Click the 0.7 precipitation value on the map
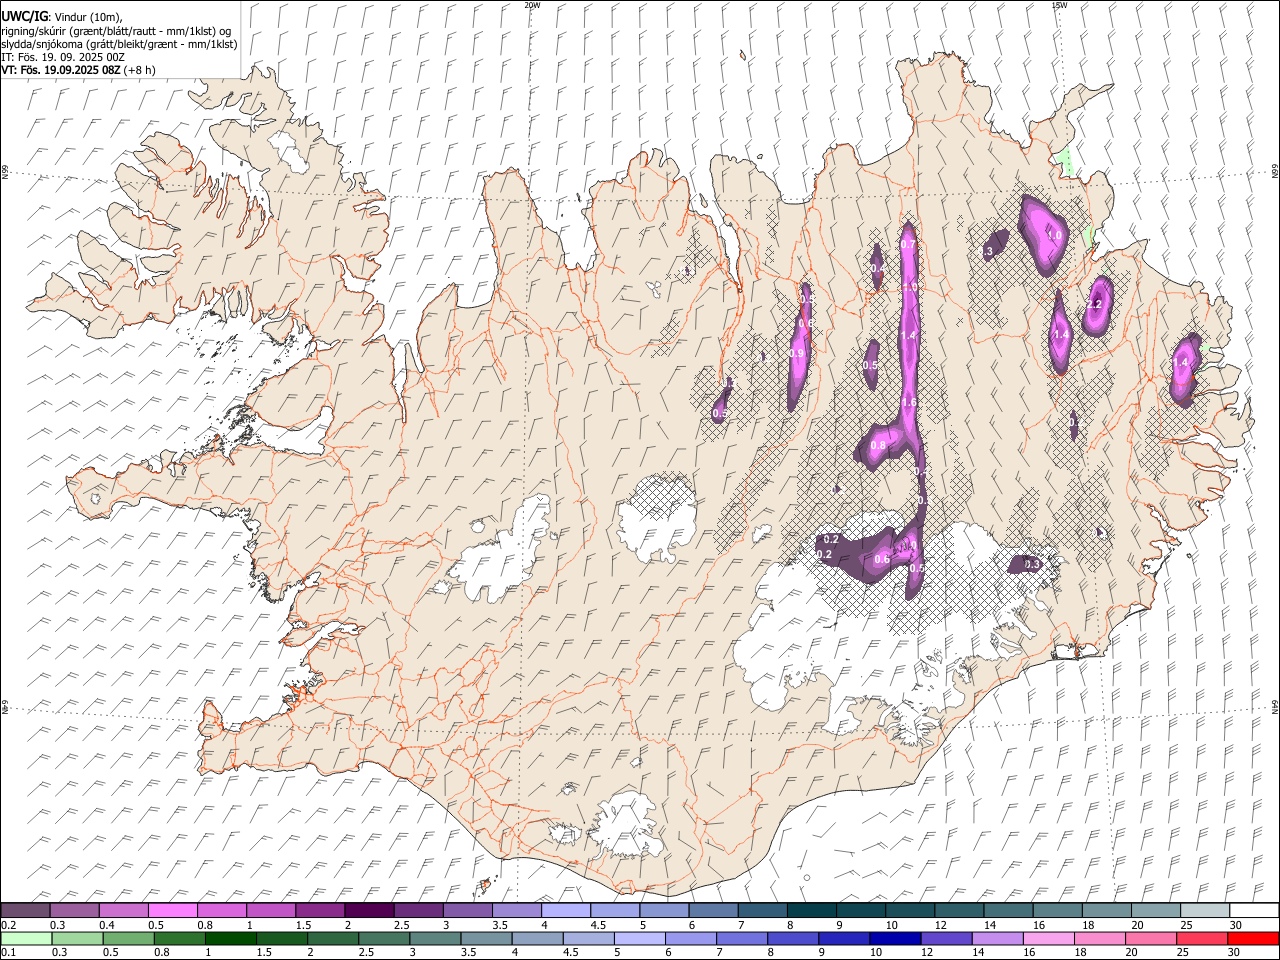Viewport: 1280px width, 960px height. pyautogui.click(x=908, y=244)
